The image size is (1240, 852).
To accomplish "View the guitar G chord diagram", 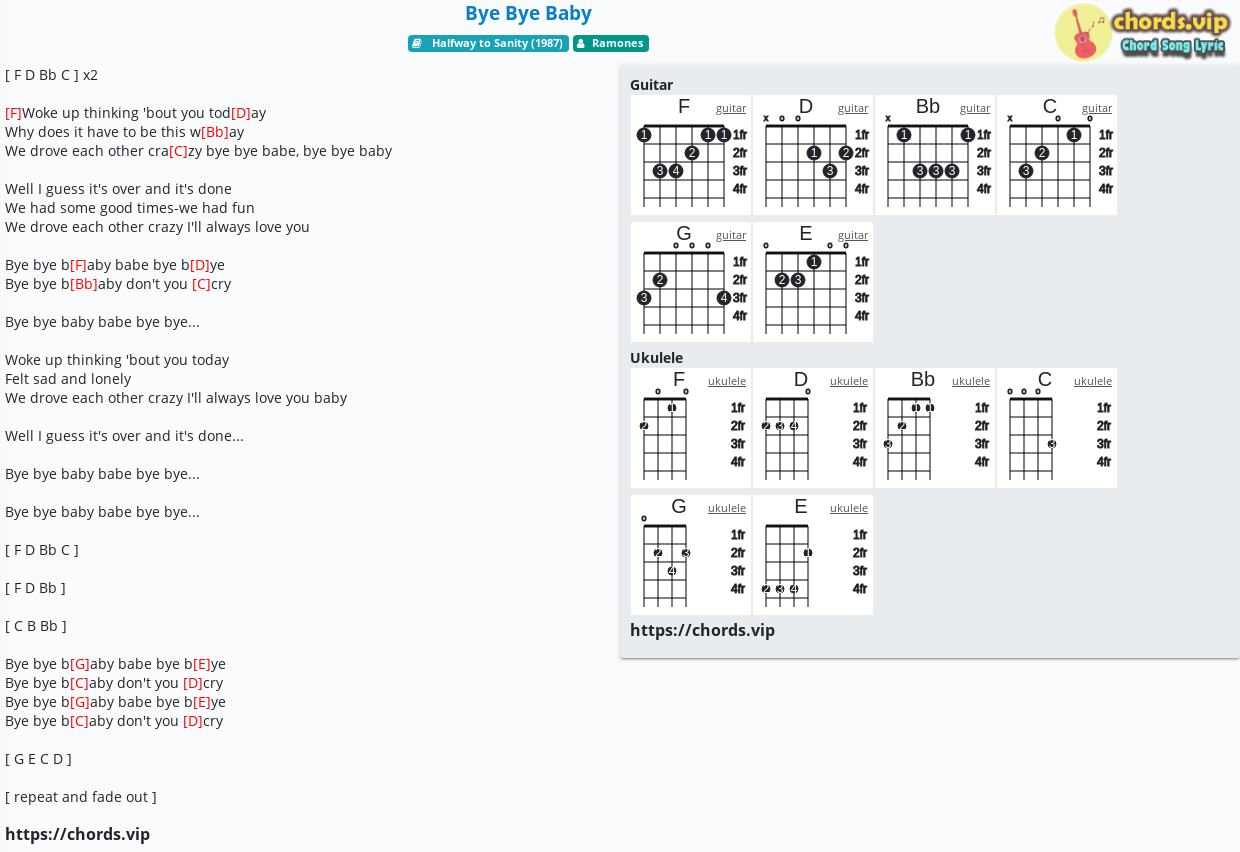I will (691, 282).
